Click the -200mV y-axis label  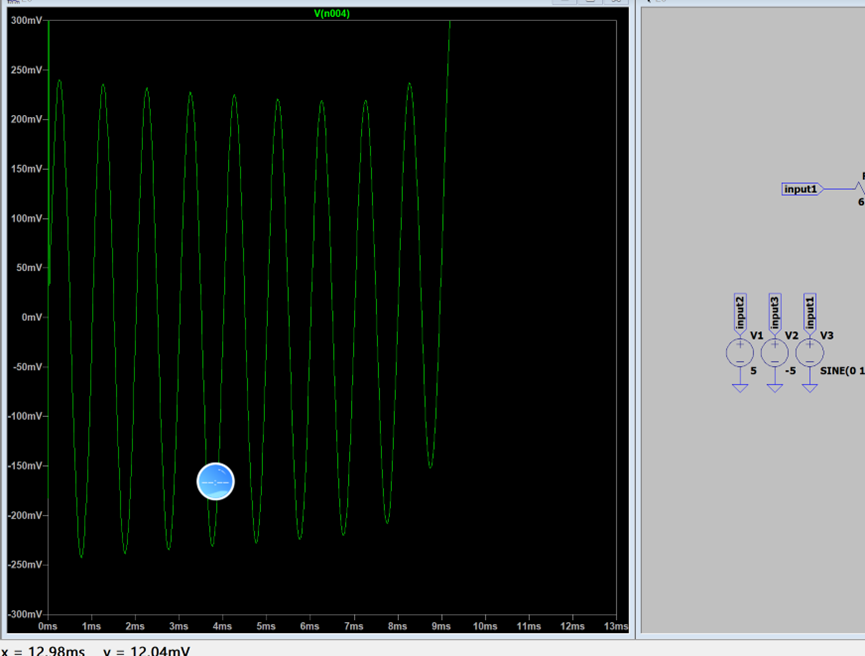(25, 515)
